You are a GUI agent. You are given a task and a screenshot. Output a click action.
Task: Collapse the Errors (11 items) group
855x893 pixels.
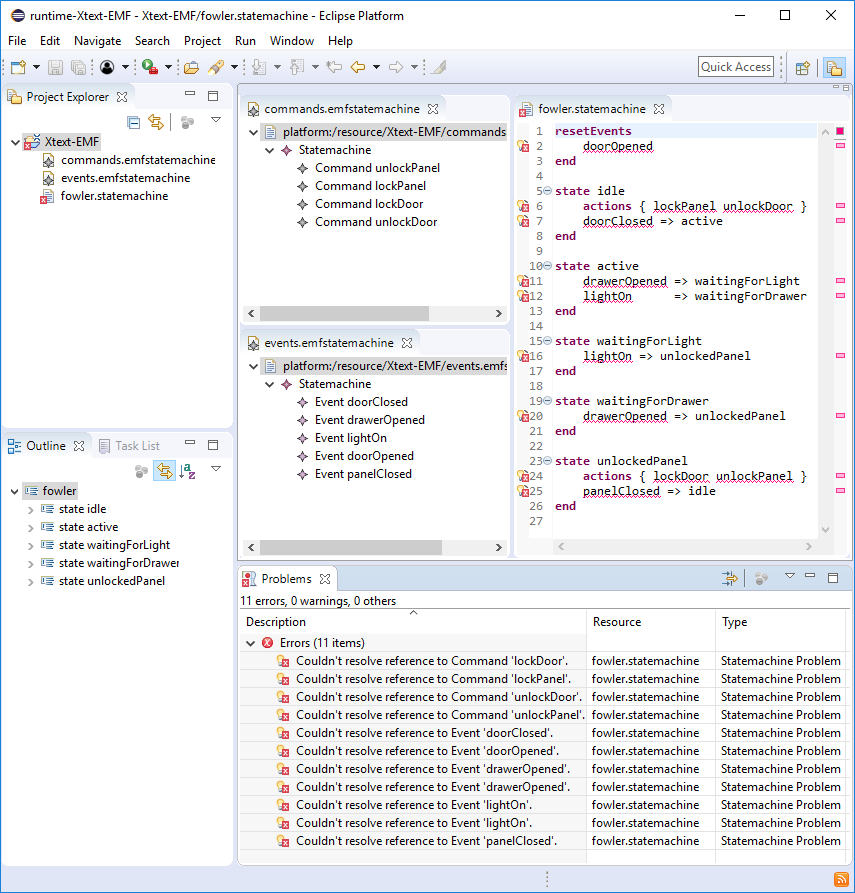(x=251, y=643)
